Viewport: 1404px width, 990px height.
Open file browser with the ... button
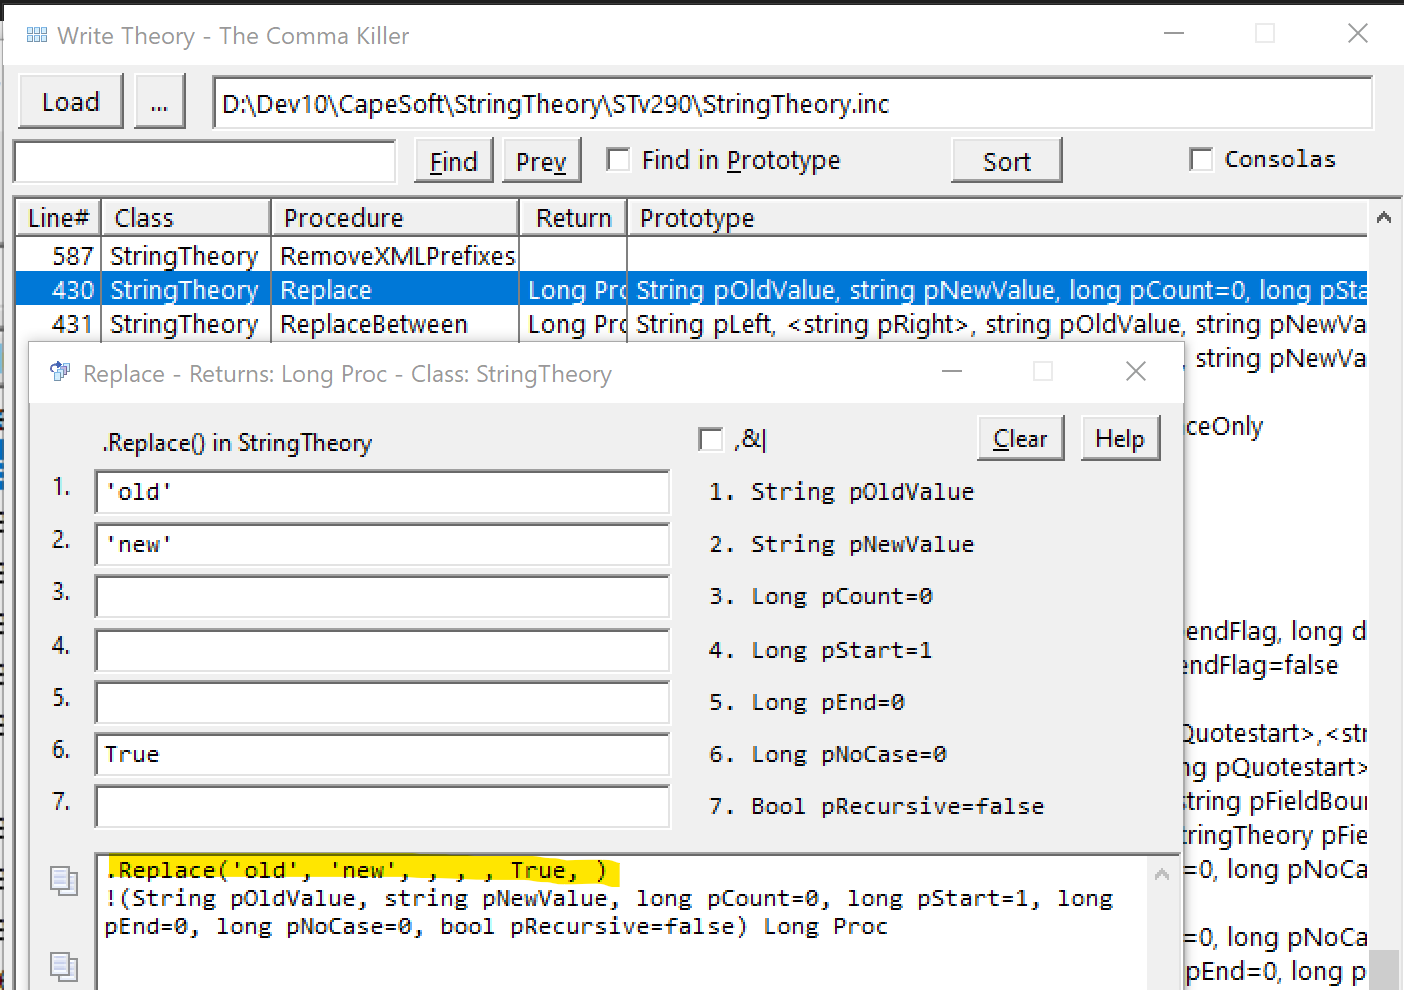coord(159,102)
